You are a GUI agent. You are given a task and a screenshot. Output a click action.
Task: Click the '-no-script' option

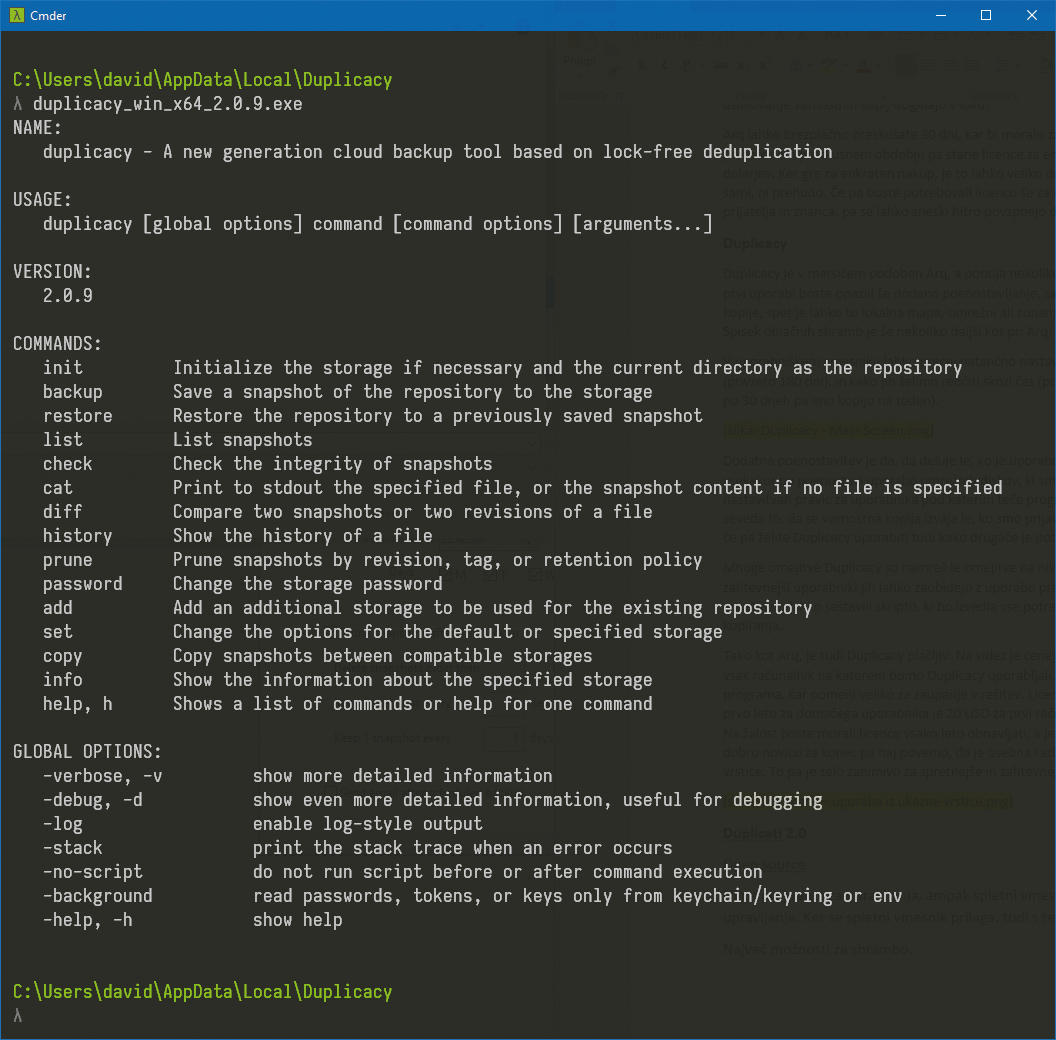coord(92,872)
